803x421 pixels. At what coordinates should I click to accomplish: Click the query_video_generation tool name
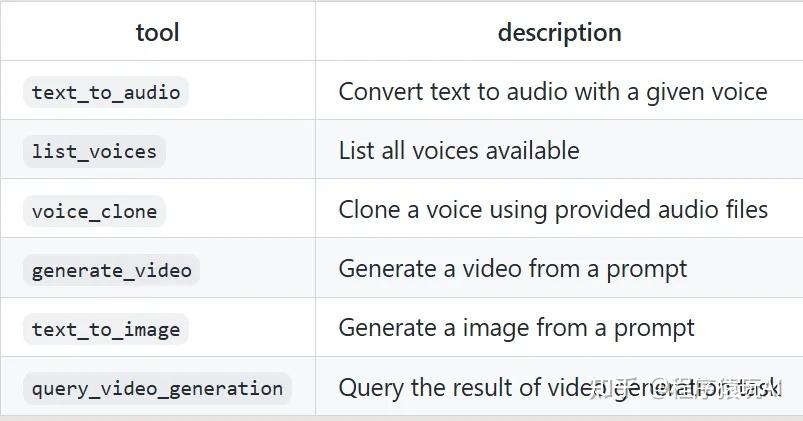[157, 388]
